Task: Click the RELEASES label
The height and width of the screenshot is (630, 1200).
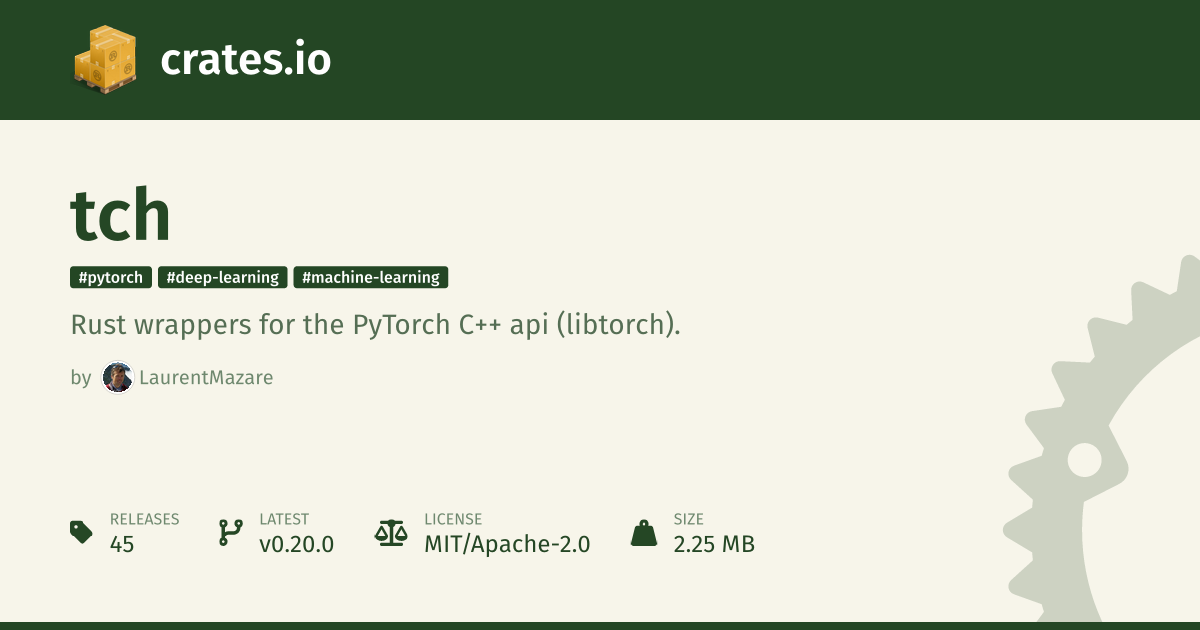Action: [144, 519]
